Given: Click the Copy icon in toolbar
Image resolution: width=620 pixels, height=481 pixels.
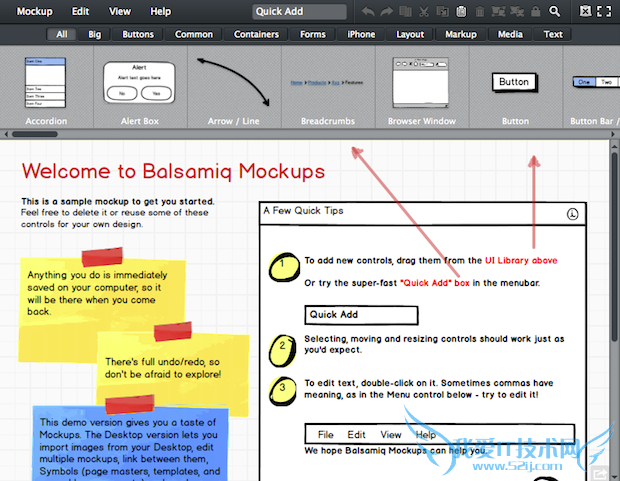Looking at the screenshot, I should click(x=442, y=11).
